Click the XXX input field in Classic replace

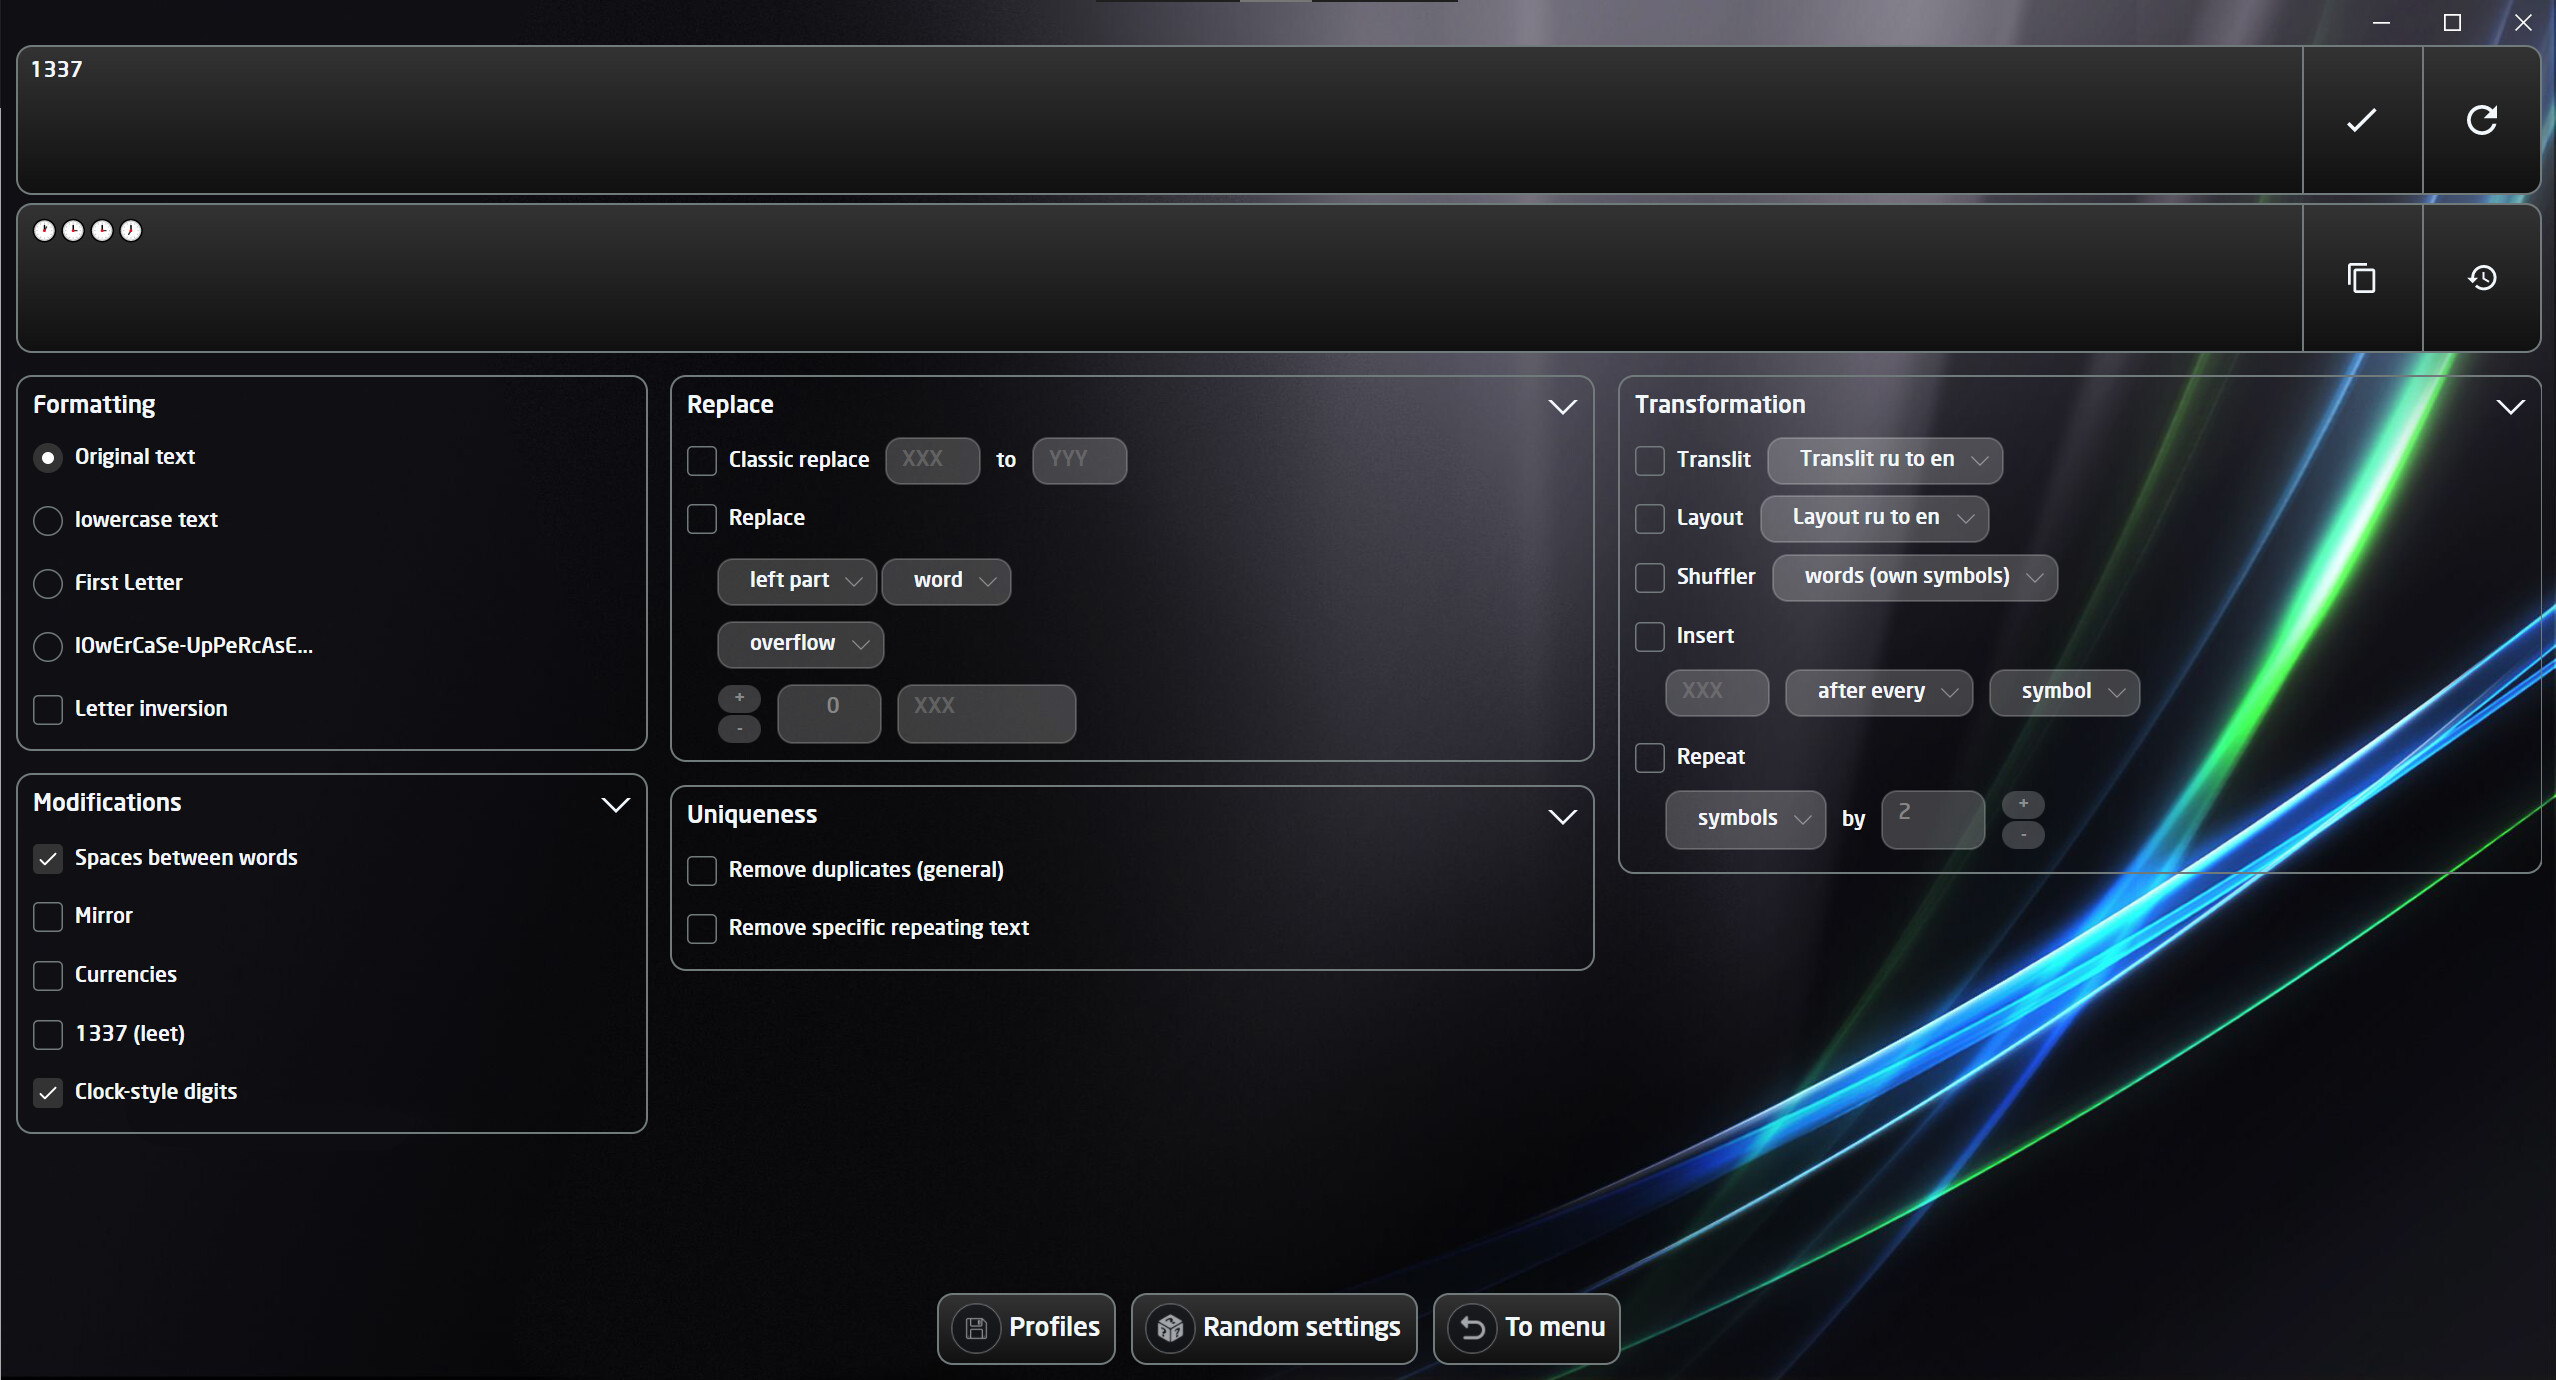coord(931,460)
